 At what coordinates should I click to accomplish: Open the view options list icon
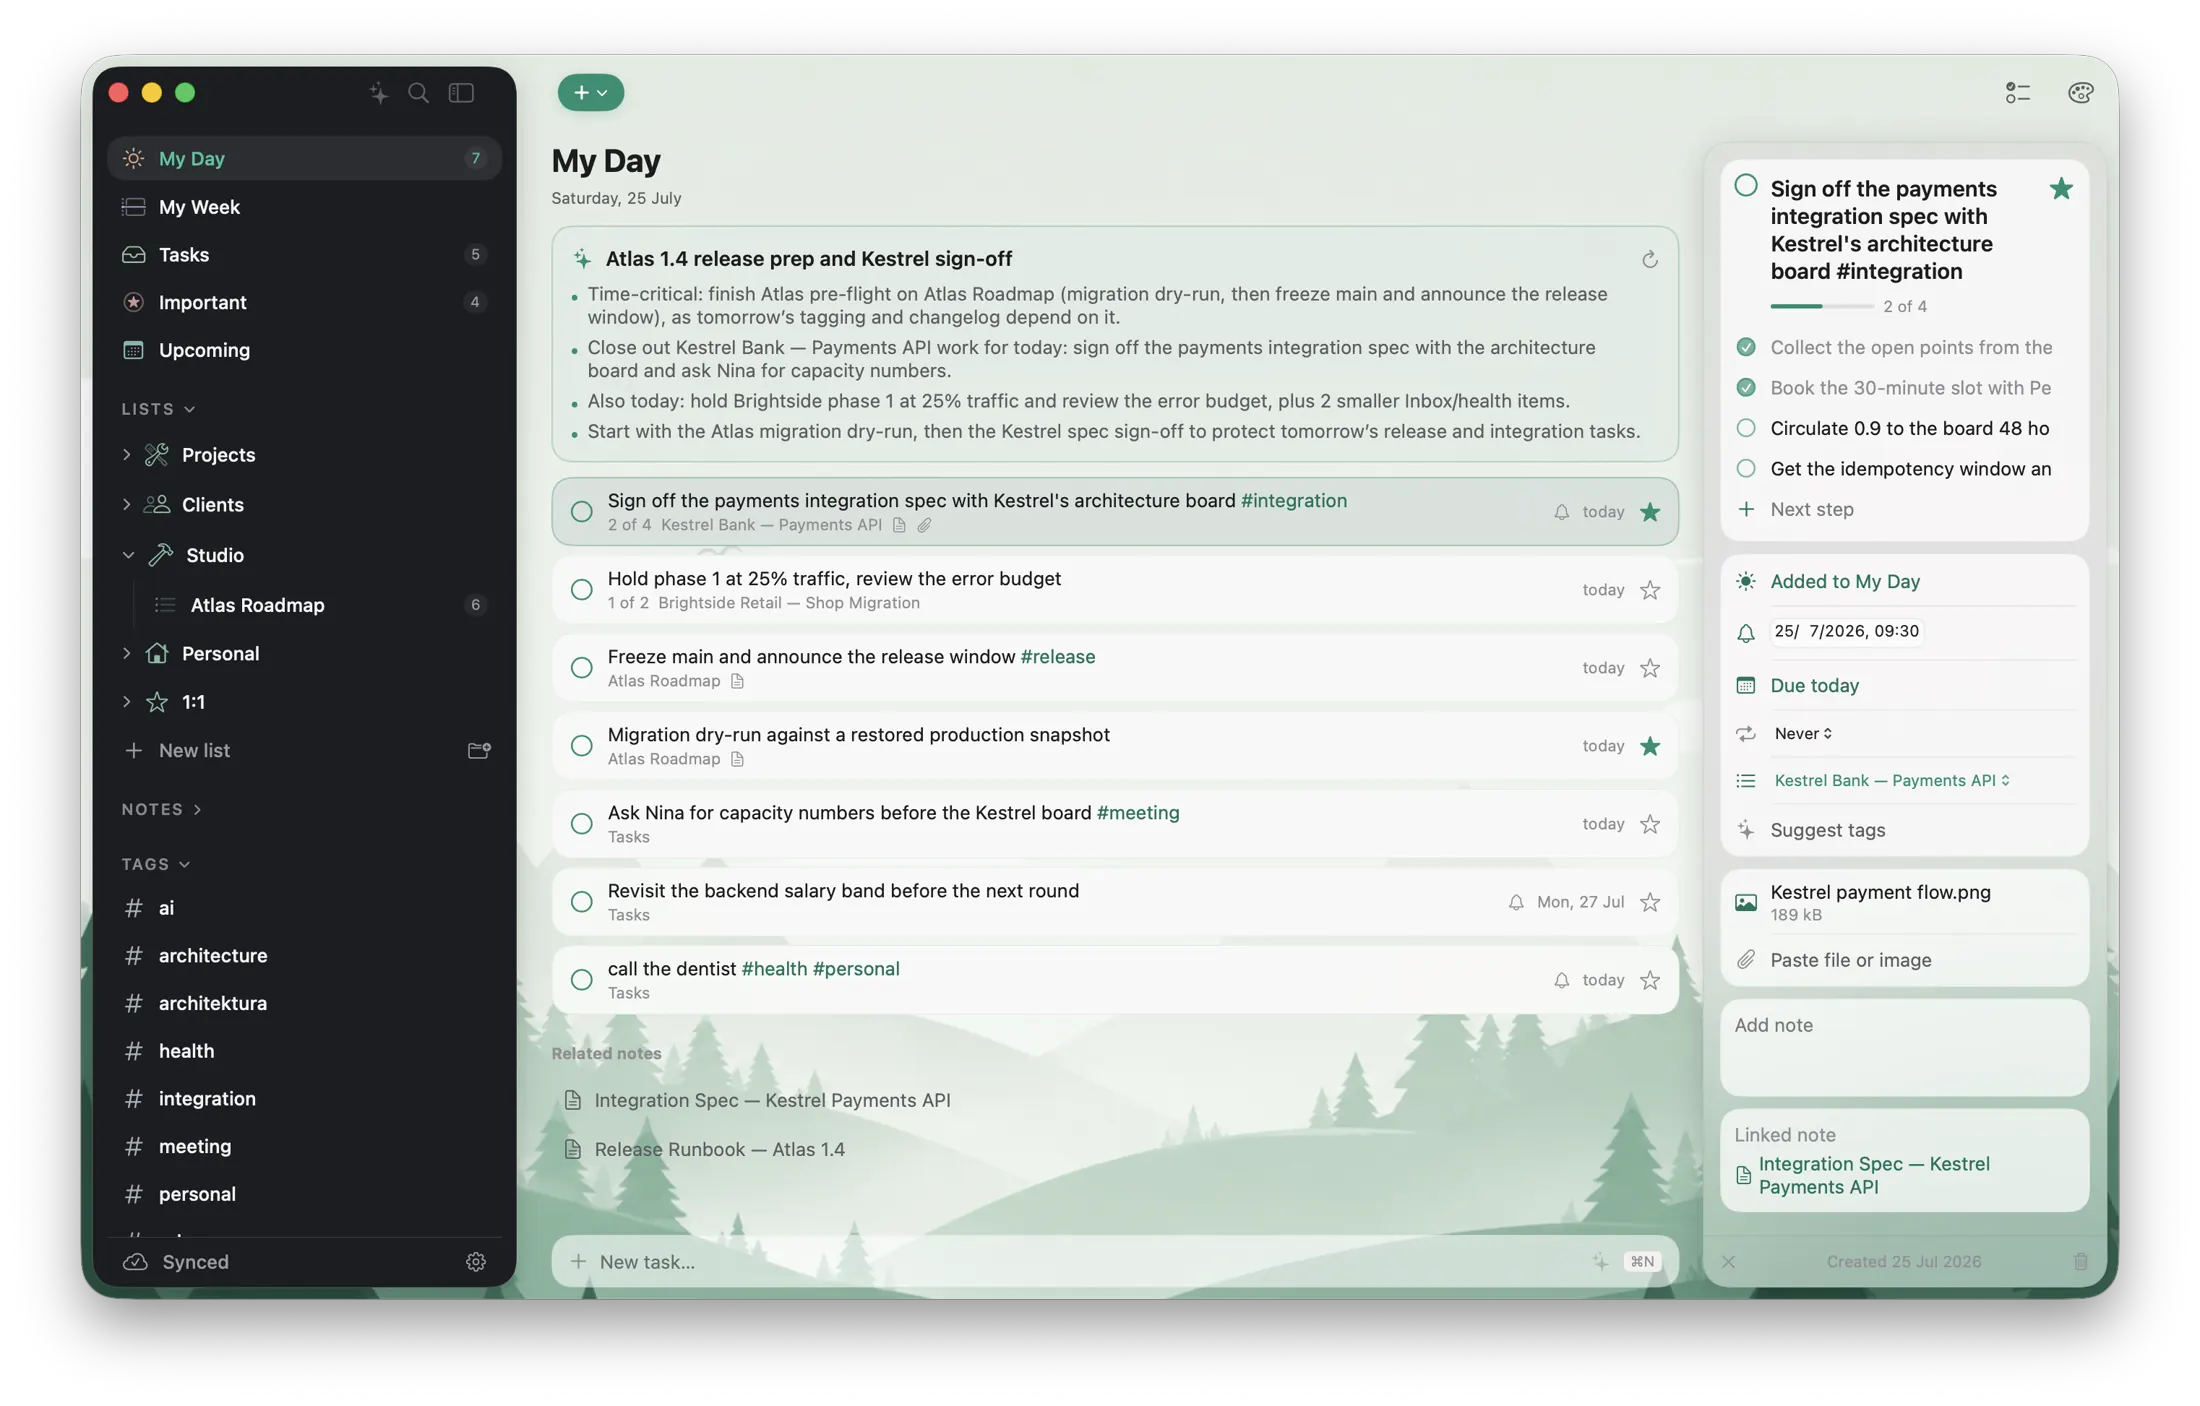(2017, 93)
